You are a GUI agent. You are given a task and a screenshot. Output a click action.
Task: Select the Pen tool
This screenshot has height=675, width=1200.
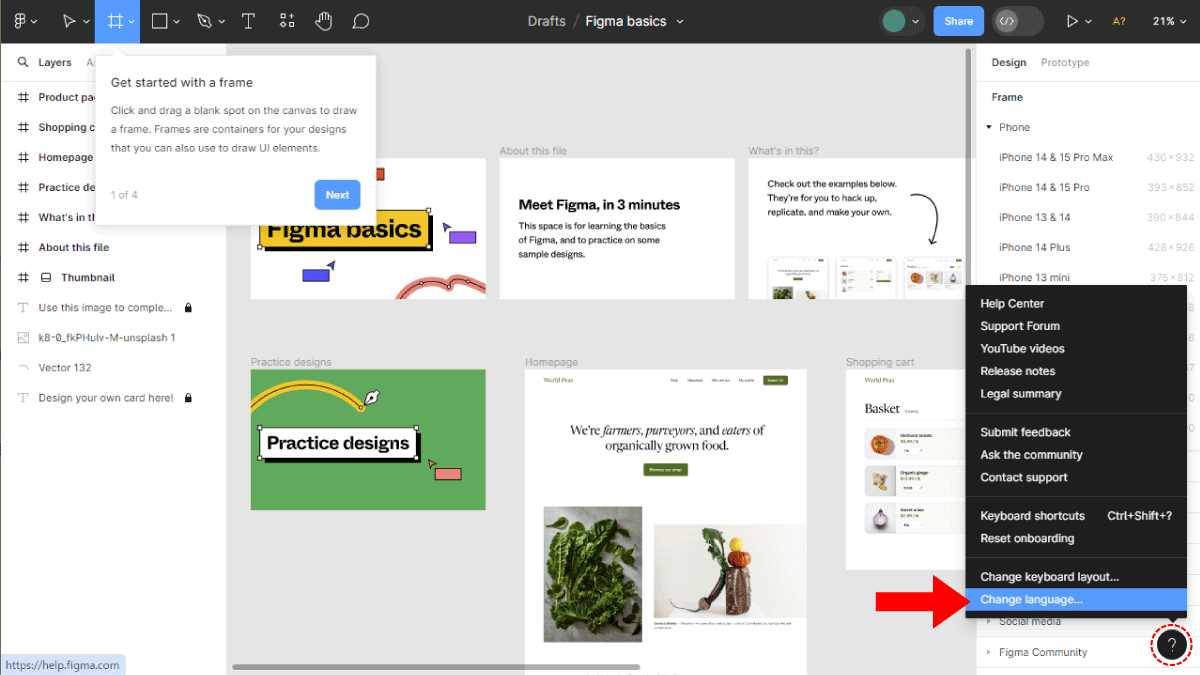[204, 21]
